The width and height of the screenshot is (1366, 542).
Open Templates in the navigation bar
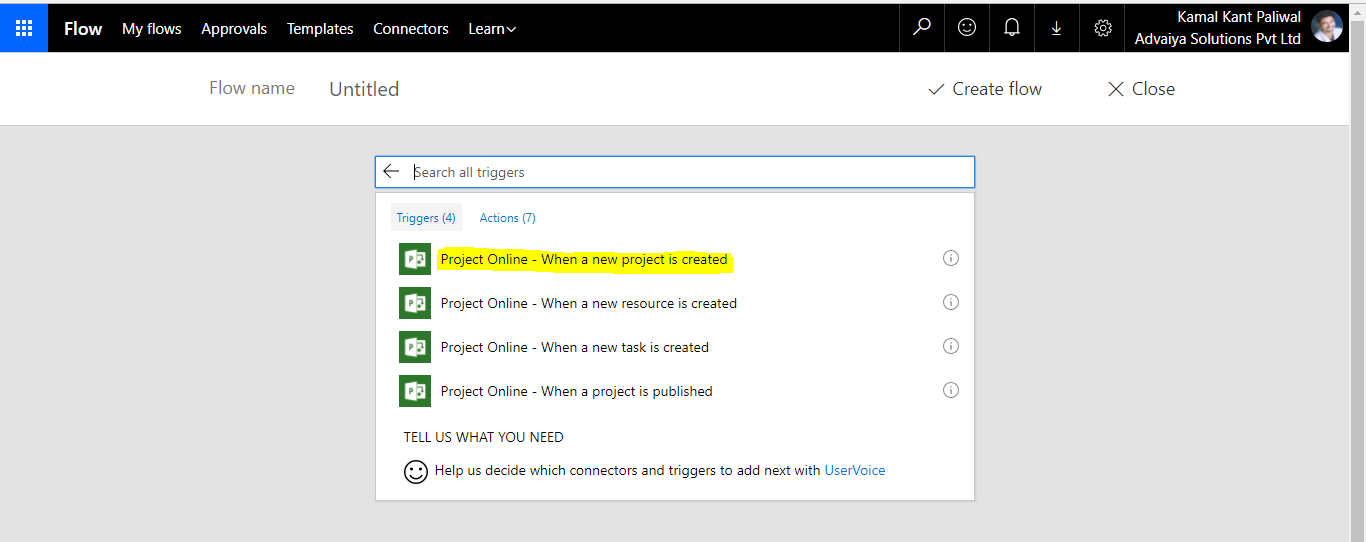point(320,29)
